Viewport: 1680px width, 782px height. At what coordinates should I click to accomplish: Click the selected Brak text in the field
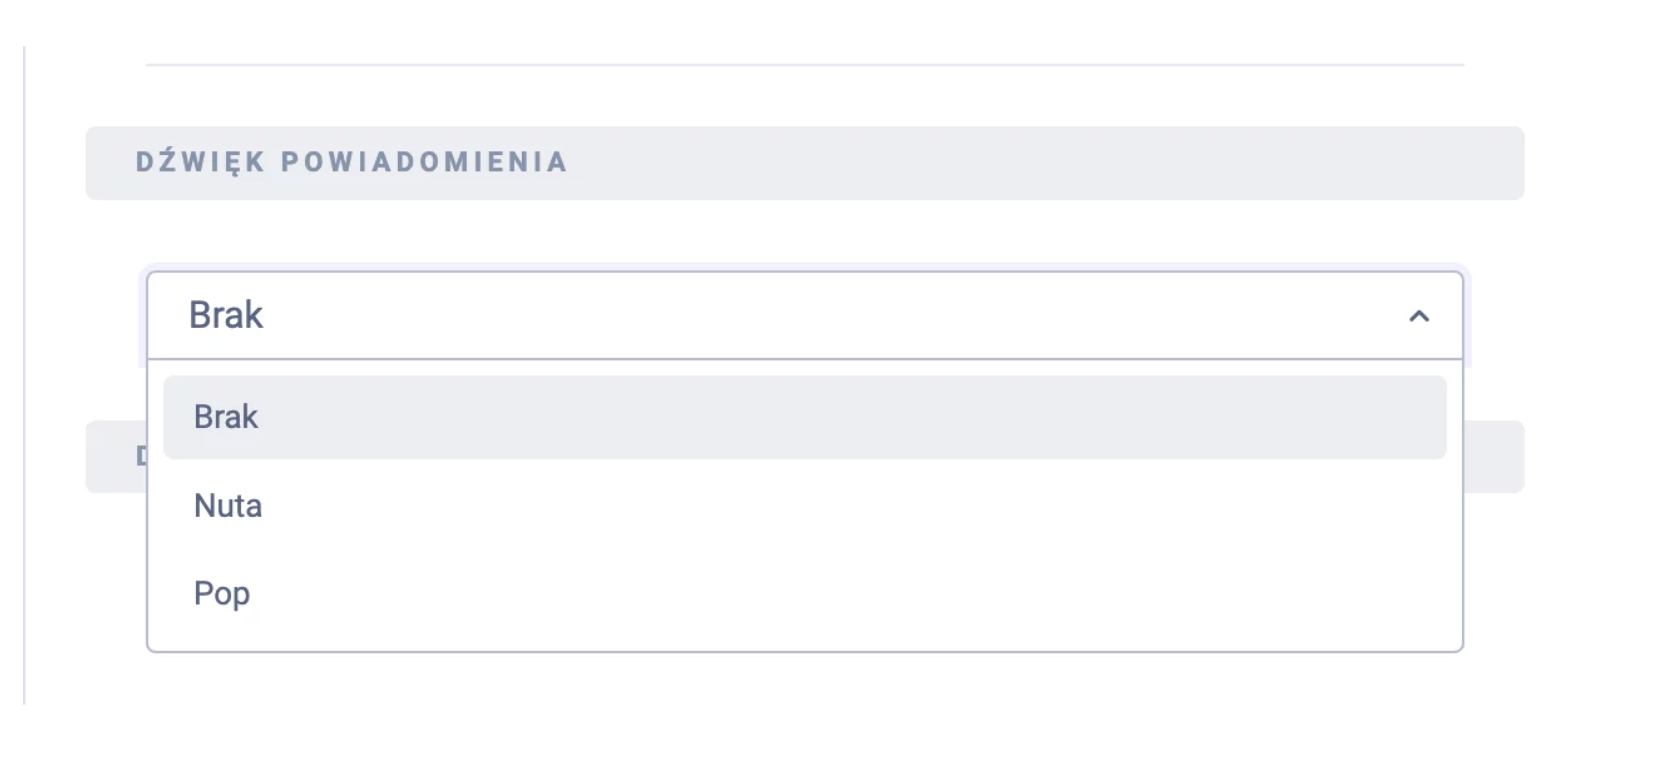(226, 315)
